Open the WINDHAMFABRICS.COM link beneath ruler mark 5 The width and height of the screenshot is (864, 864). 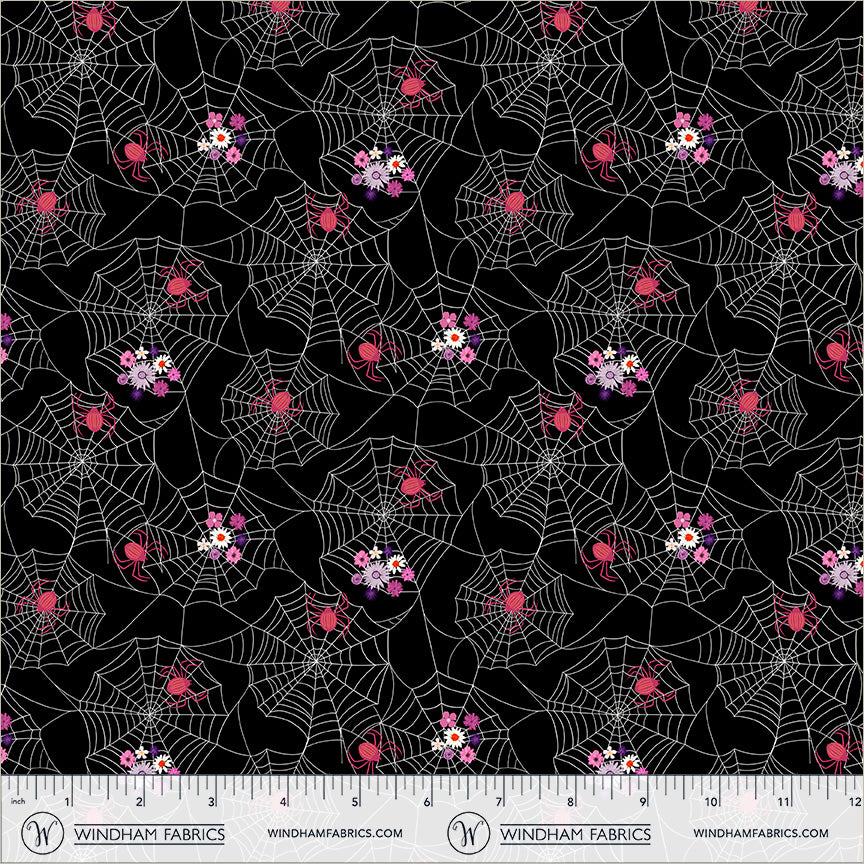(x=335, y=833)
